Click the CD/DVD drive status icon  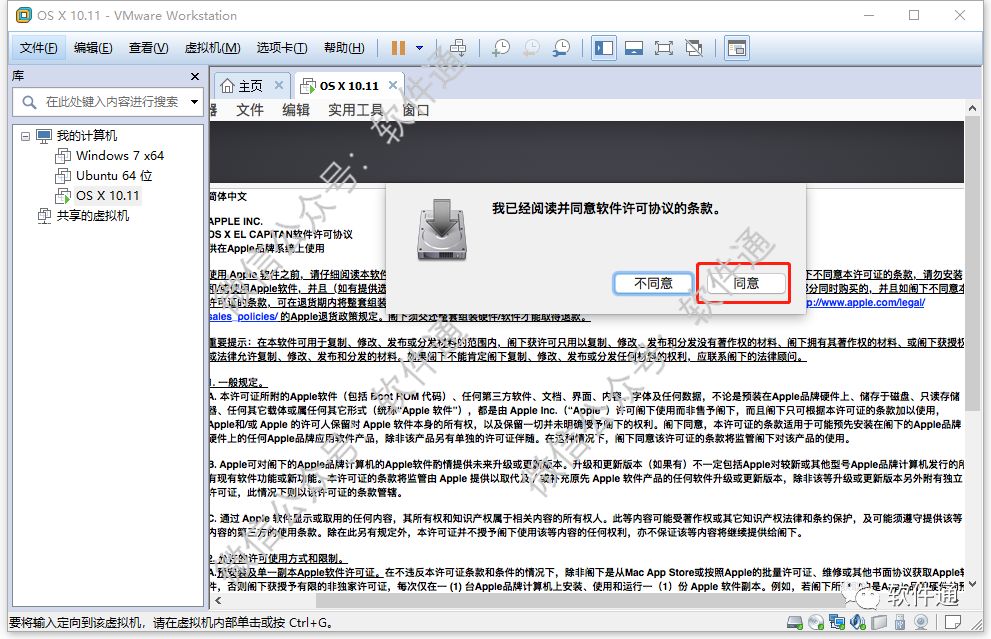coord(816,623)
